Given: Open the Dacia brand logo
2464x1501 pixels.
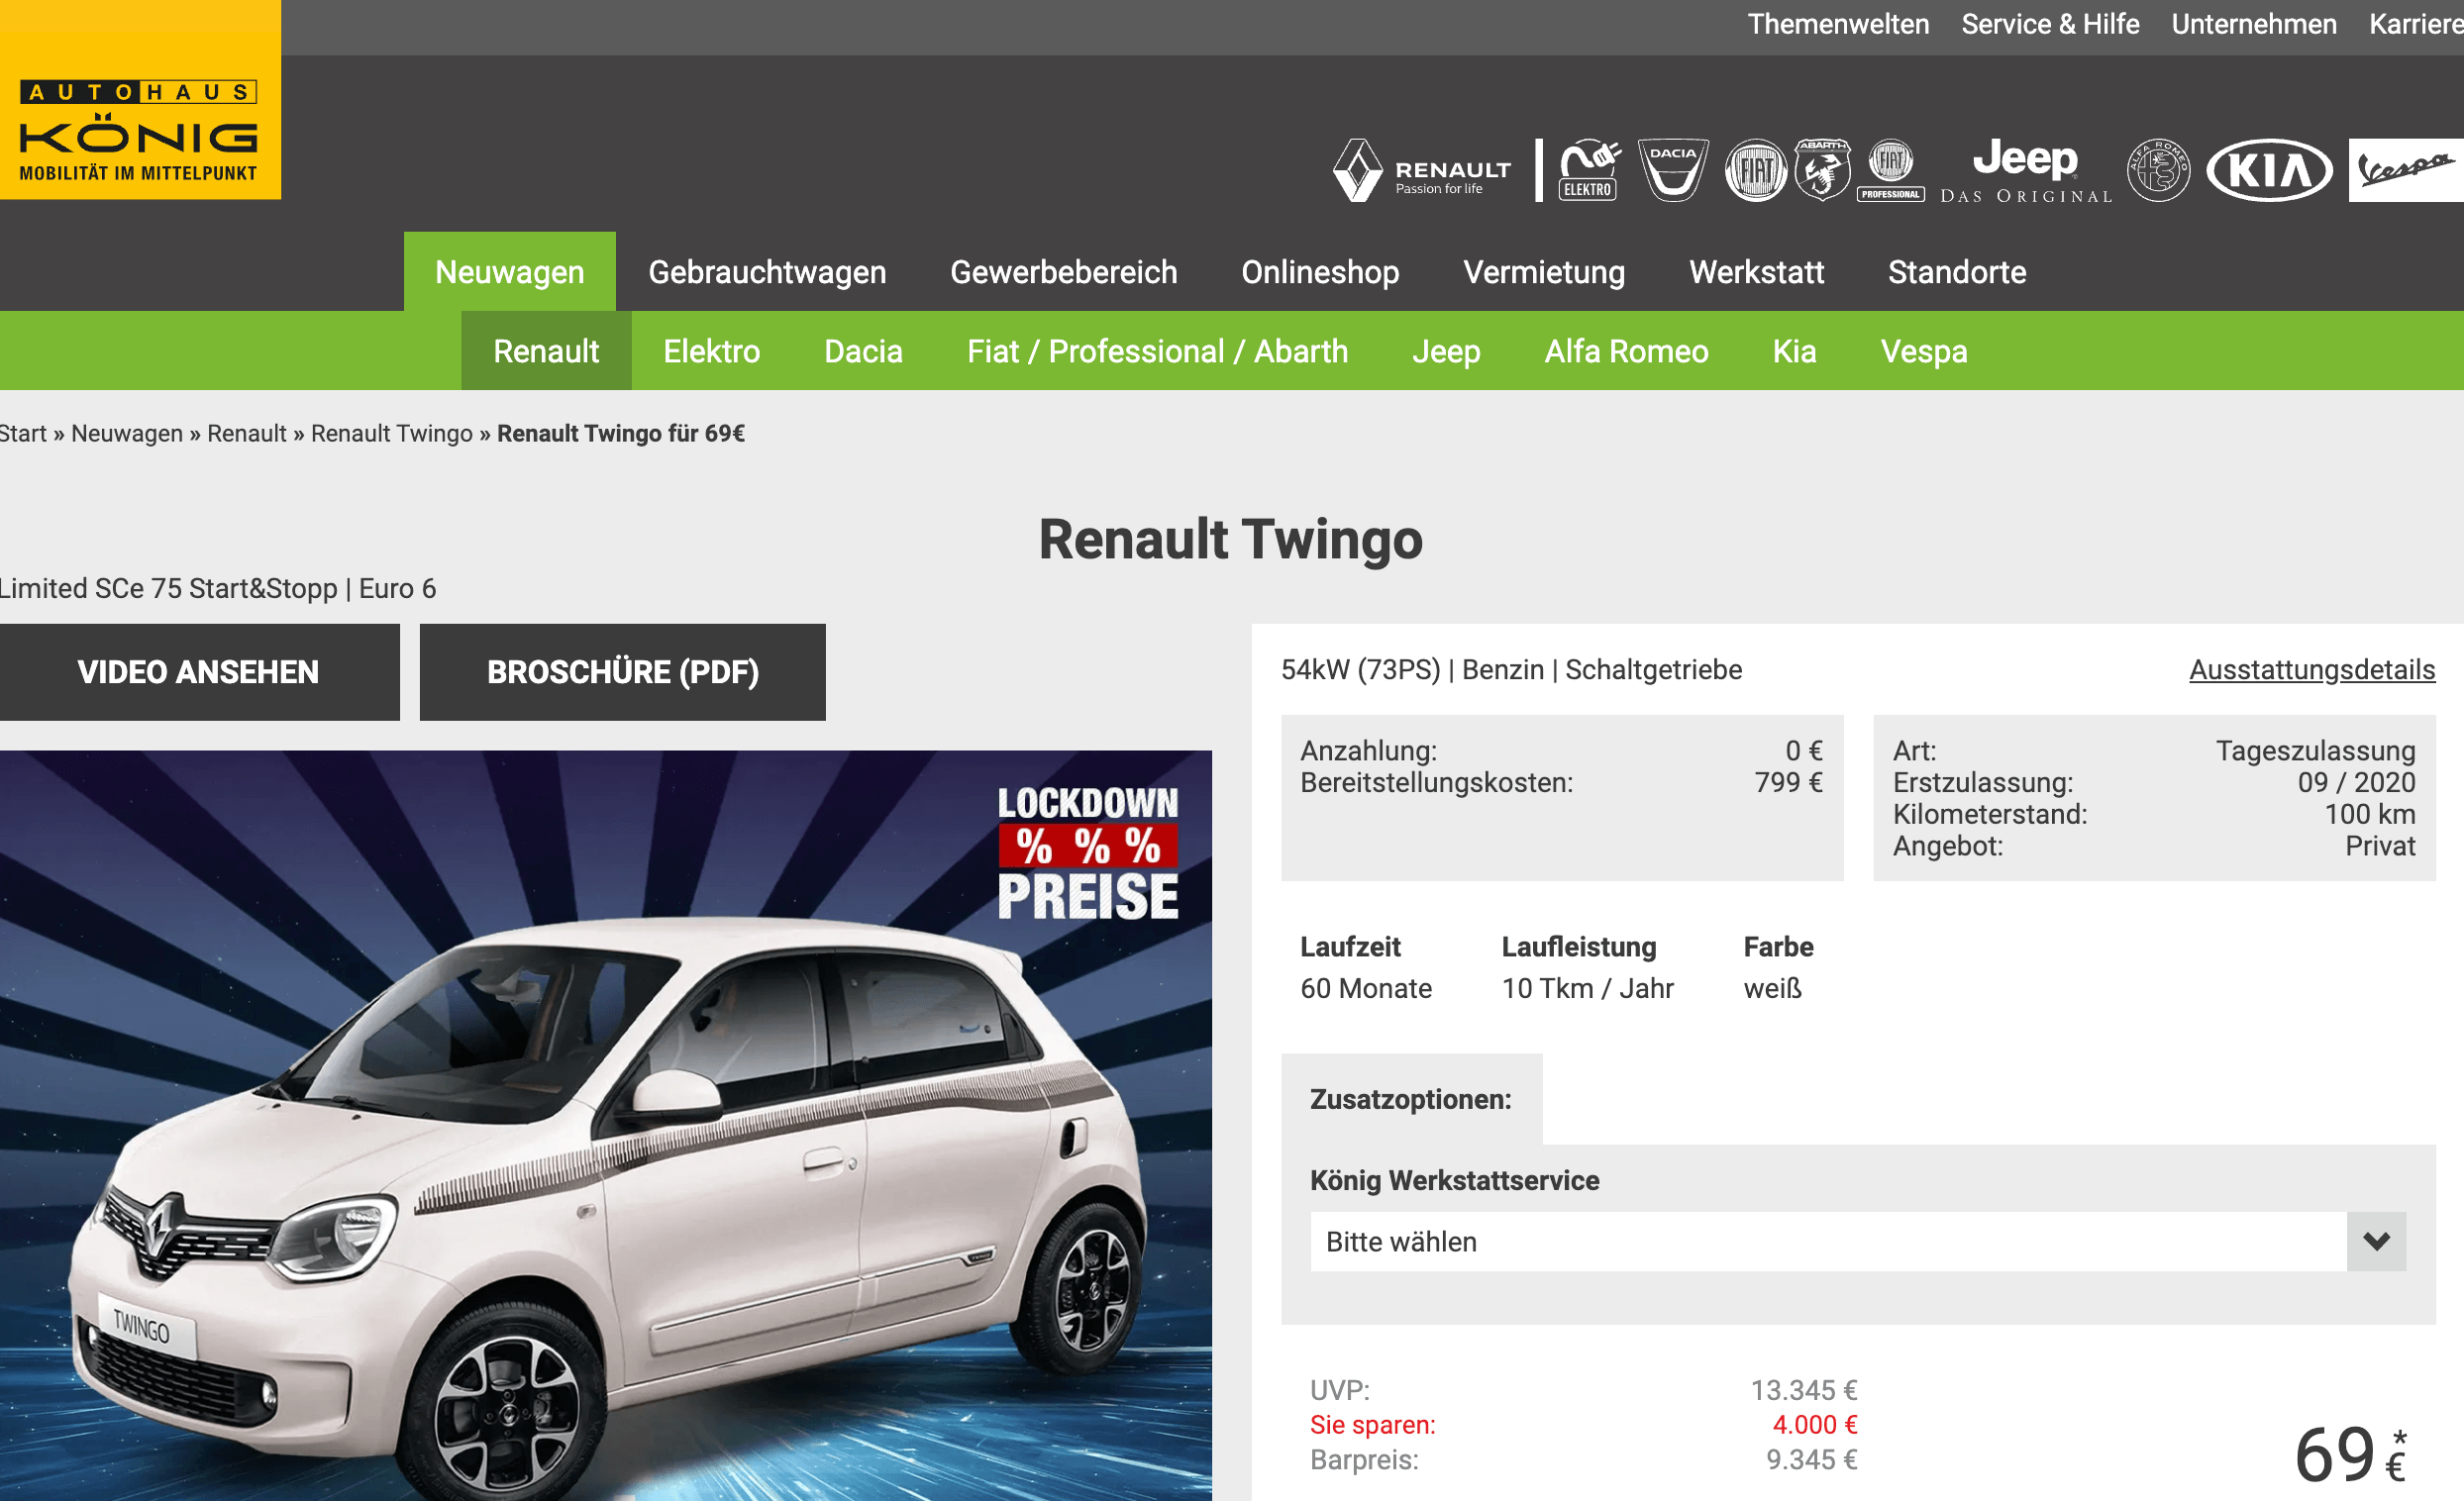Looking at the screenshot, I should point(1673,170).
